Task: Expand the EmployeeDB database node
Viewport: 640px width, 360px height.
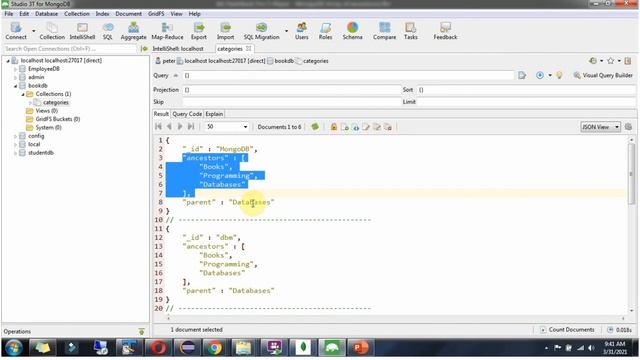Action: click(16, 69)
